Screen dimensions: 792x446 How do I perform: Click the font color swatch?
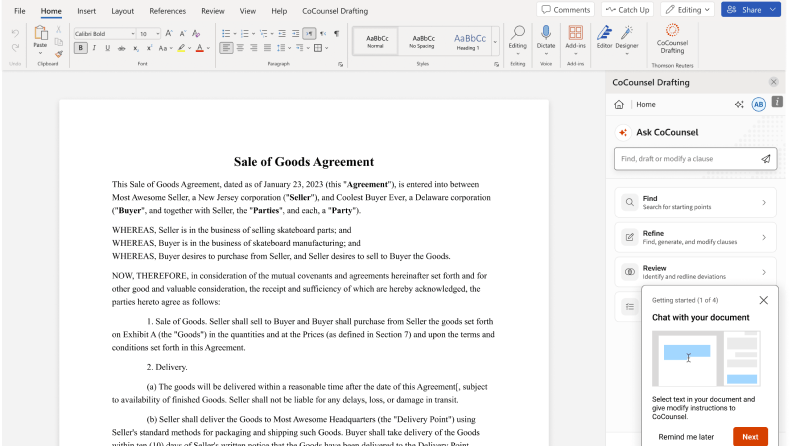[x=200, y=48]
